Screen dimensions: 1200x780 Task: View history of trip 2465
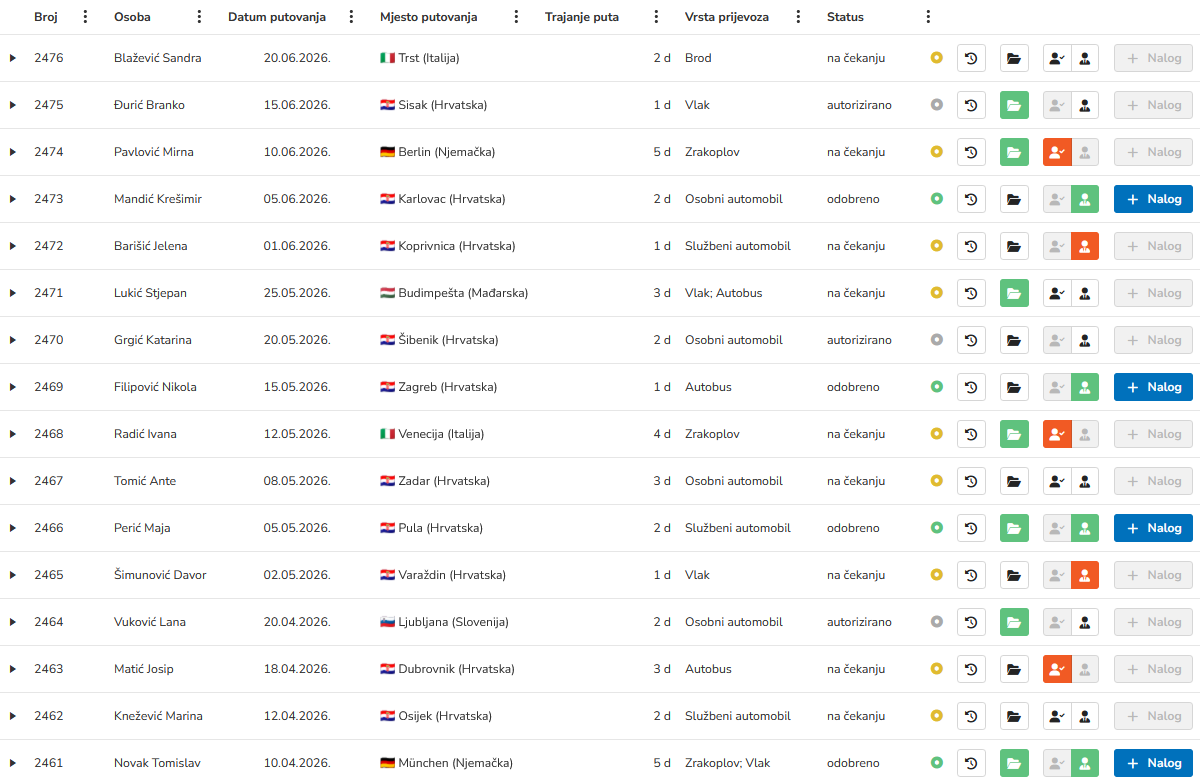tap(971, 575)
